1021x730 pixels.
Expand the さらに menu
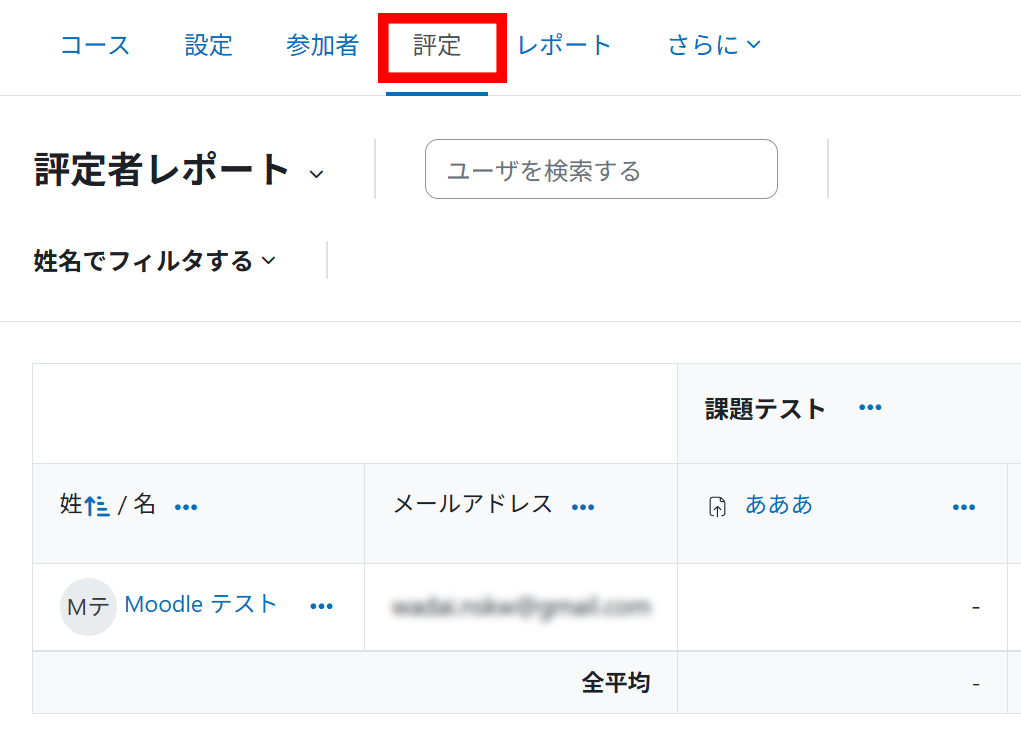(x=714, y=45)
